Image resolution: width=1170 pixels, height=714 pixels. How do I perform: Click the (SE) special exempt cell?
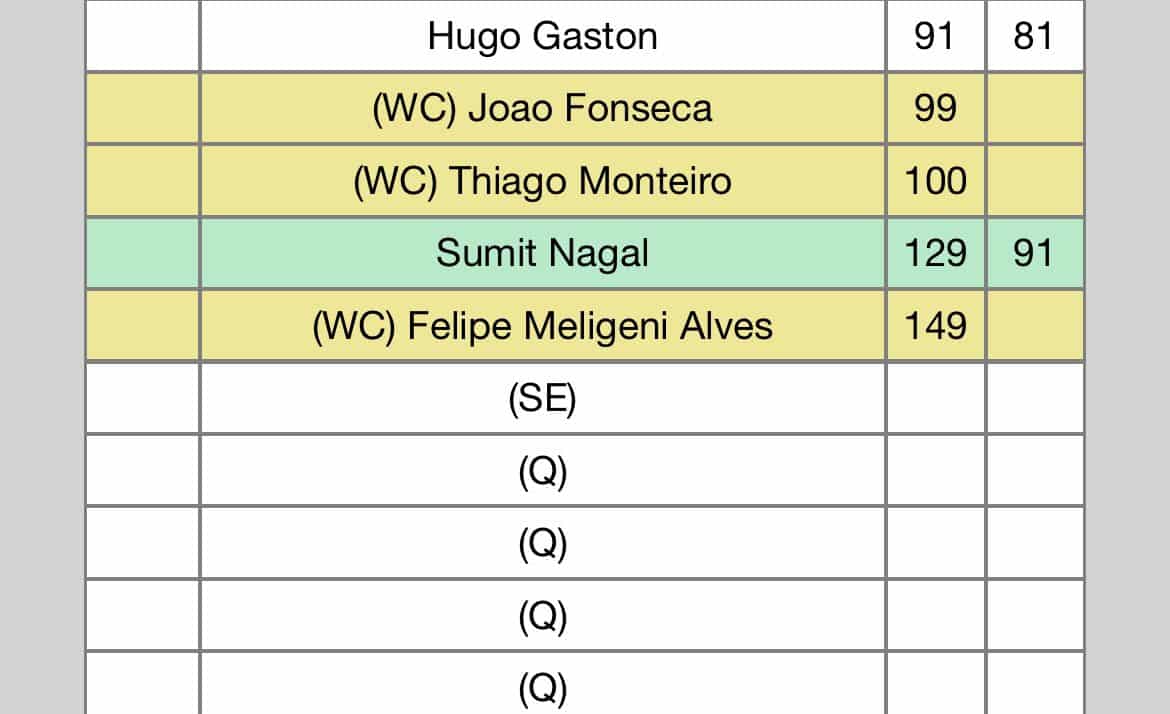click(x=542, y=398)
